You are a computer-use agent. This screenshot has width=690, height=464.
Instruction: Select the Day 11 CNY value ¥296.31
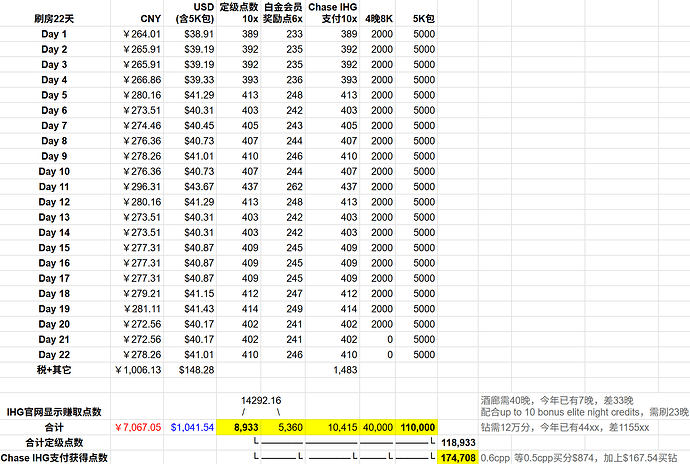[137, 187]
